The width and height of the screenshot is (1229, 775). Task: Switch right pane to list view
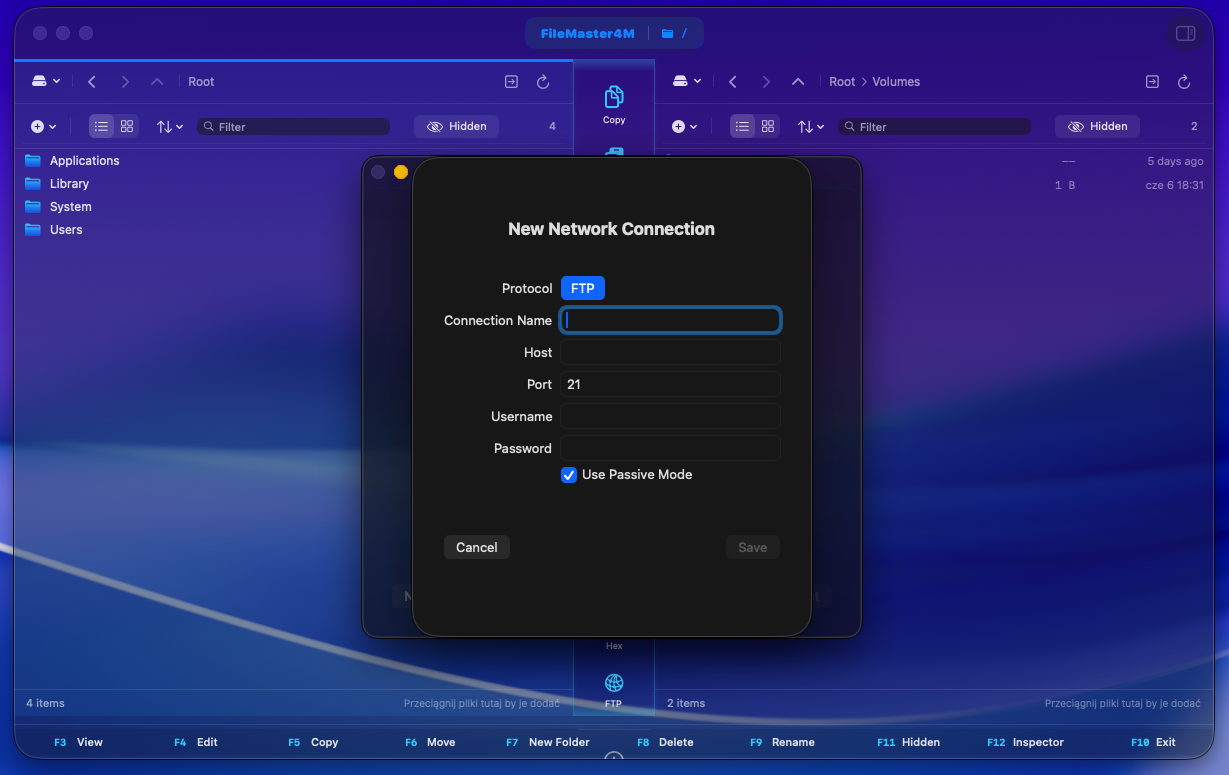(x=742, y=127)
